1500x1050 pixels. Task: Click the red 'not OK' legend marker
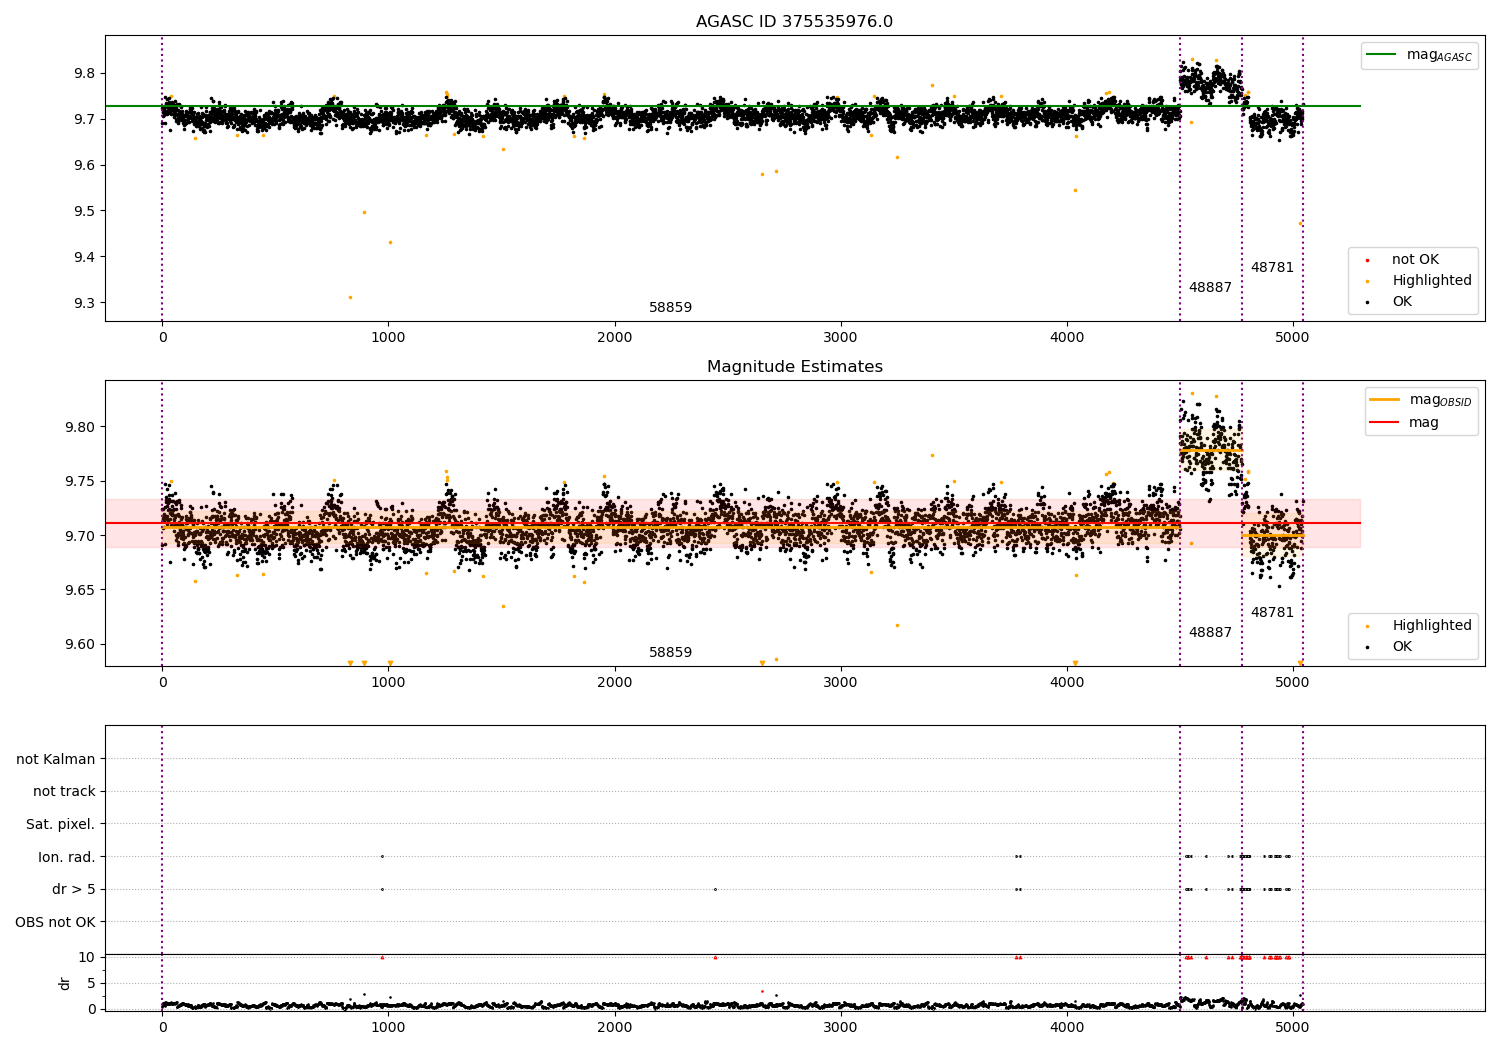[1368, 260]
